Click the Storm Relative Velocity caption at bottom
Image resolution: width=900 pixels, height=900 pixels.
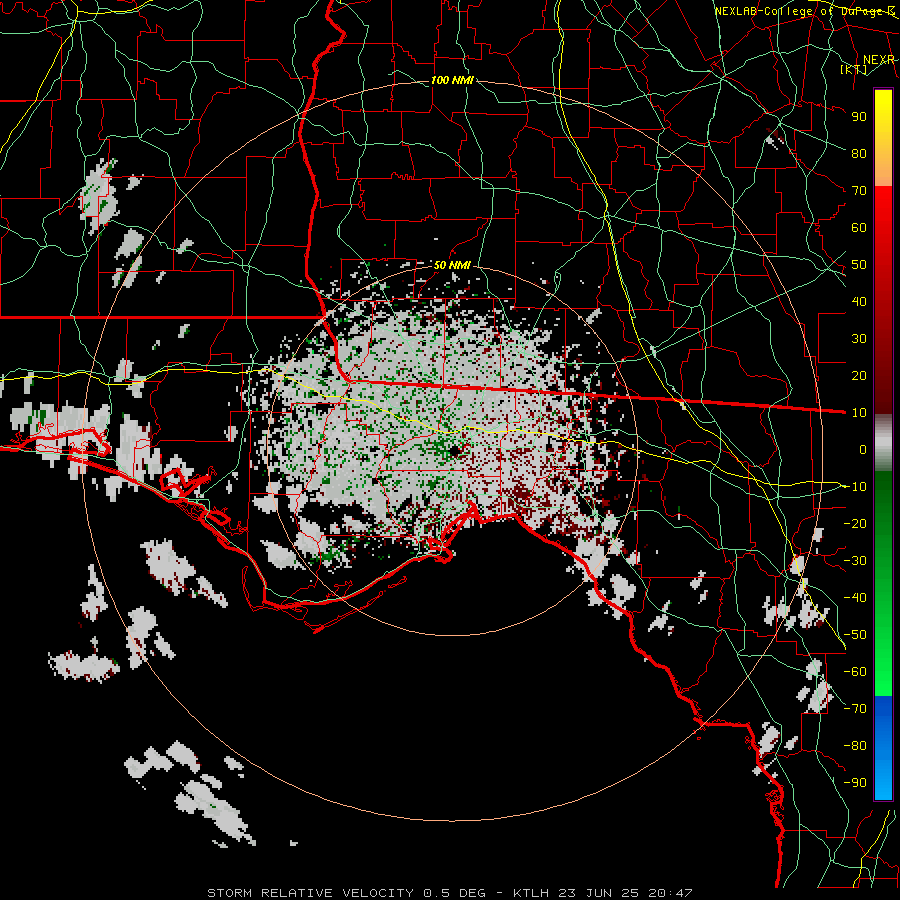(x=449, y=893)
